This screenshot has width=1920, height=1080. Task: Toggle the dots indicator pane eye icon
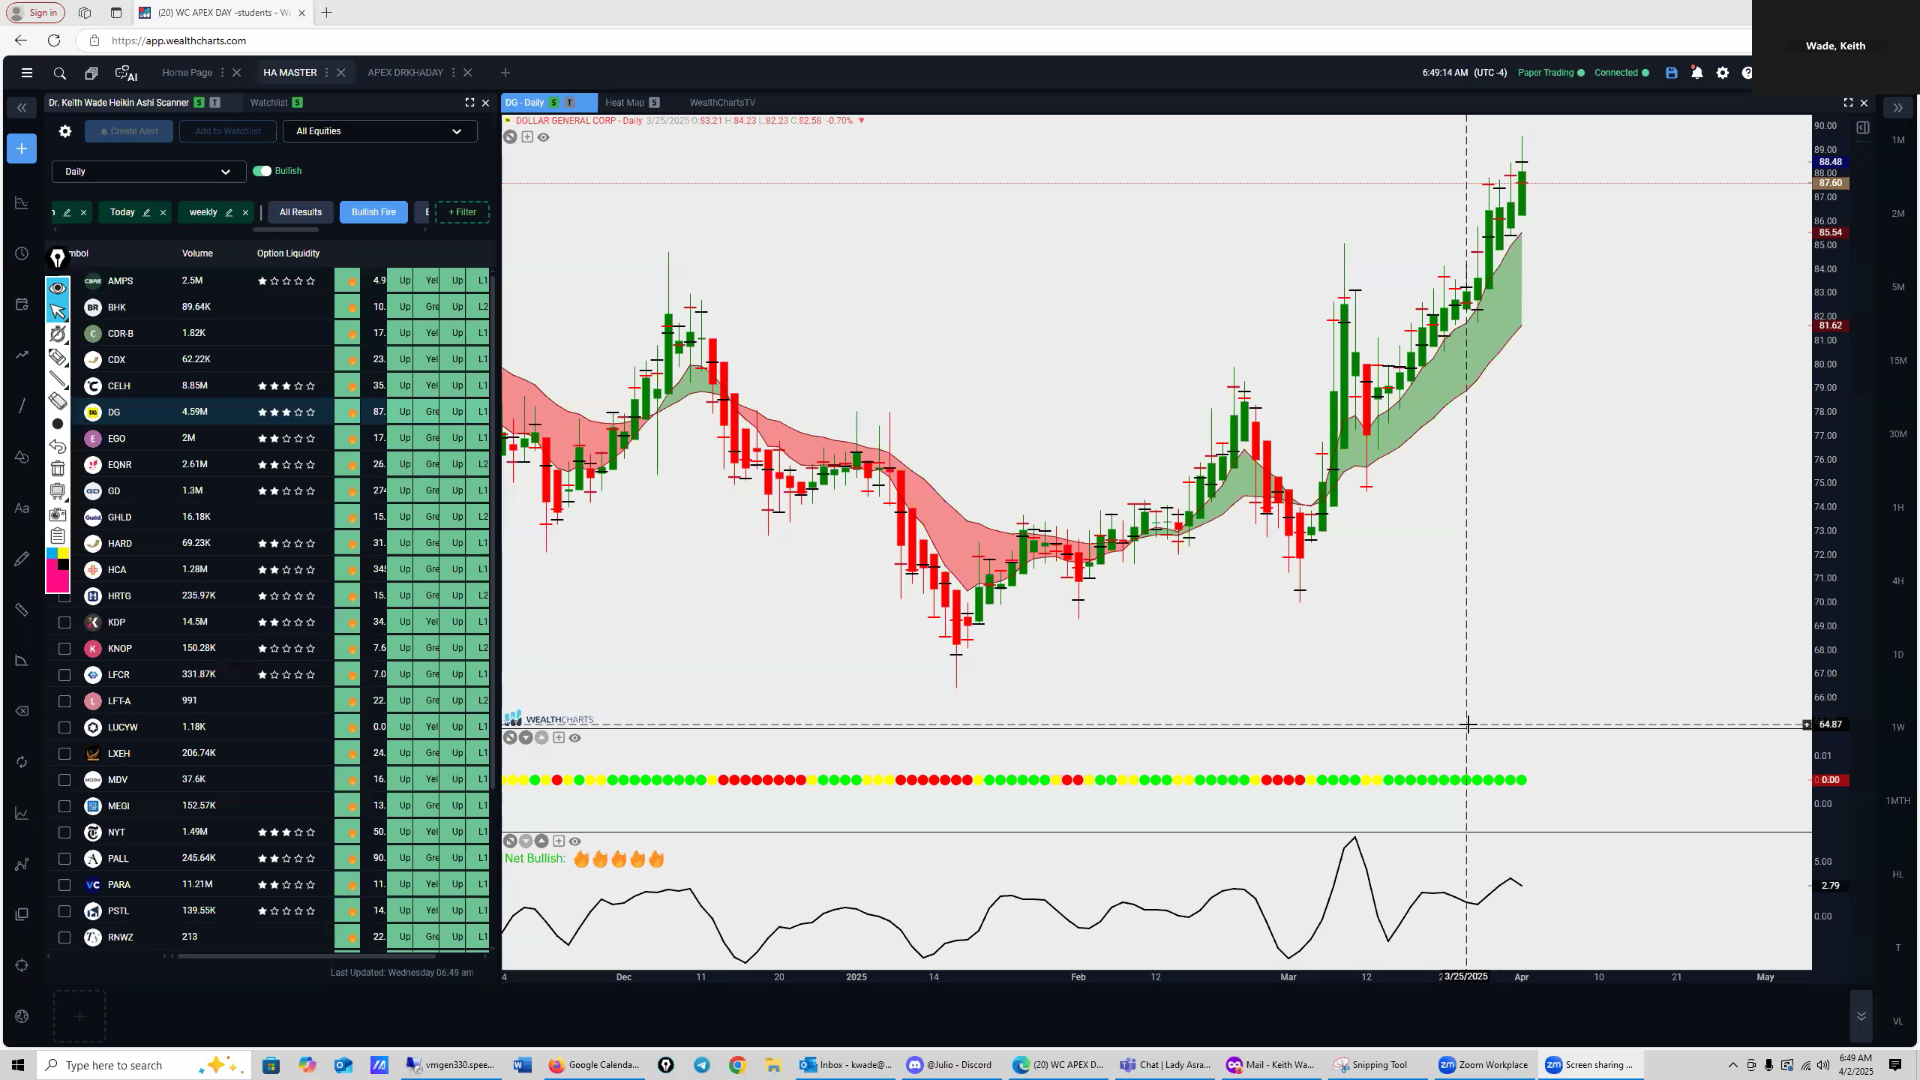(575, 738)
